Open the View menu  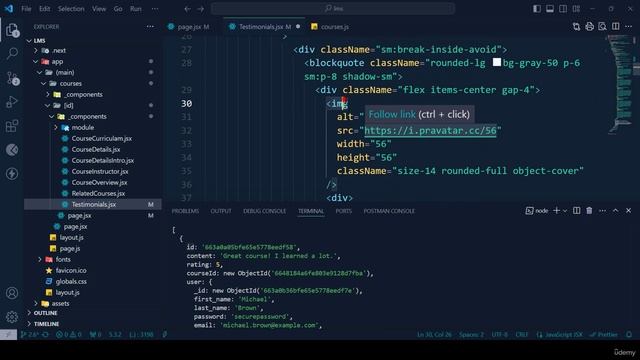pyautogui.click(x=99, y=9)
